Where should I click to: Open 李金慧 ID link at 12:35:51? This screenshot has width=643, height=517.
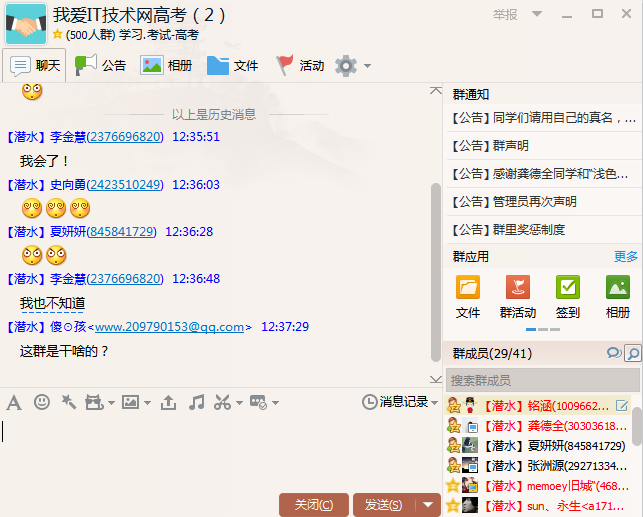coord(125,137)
